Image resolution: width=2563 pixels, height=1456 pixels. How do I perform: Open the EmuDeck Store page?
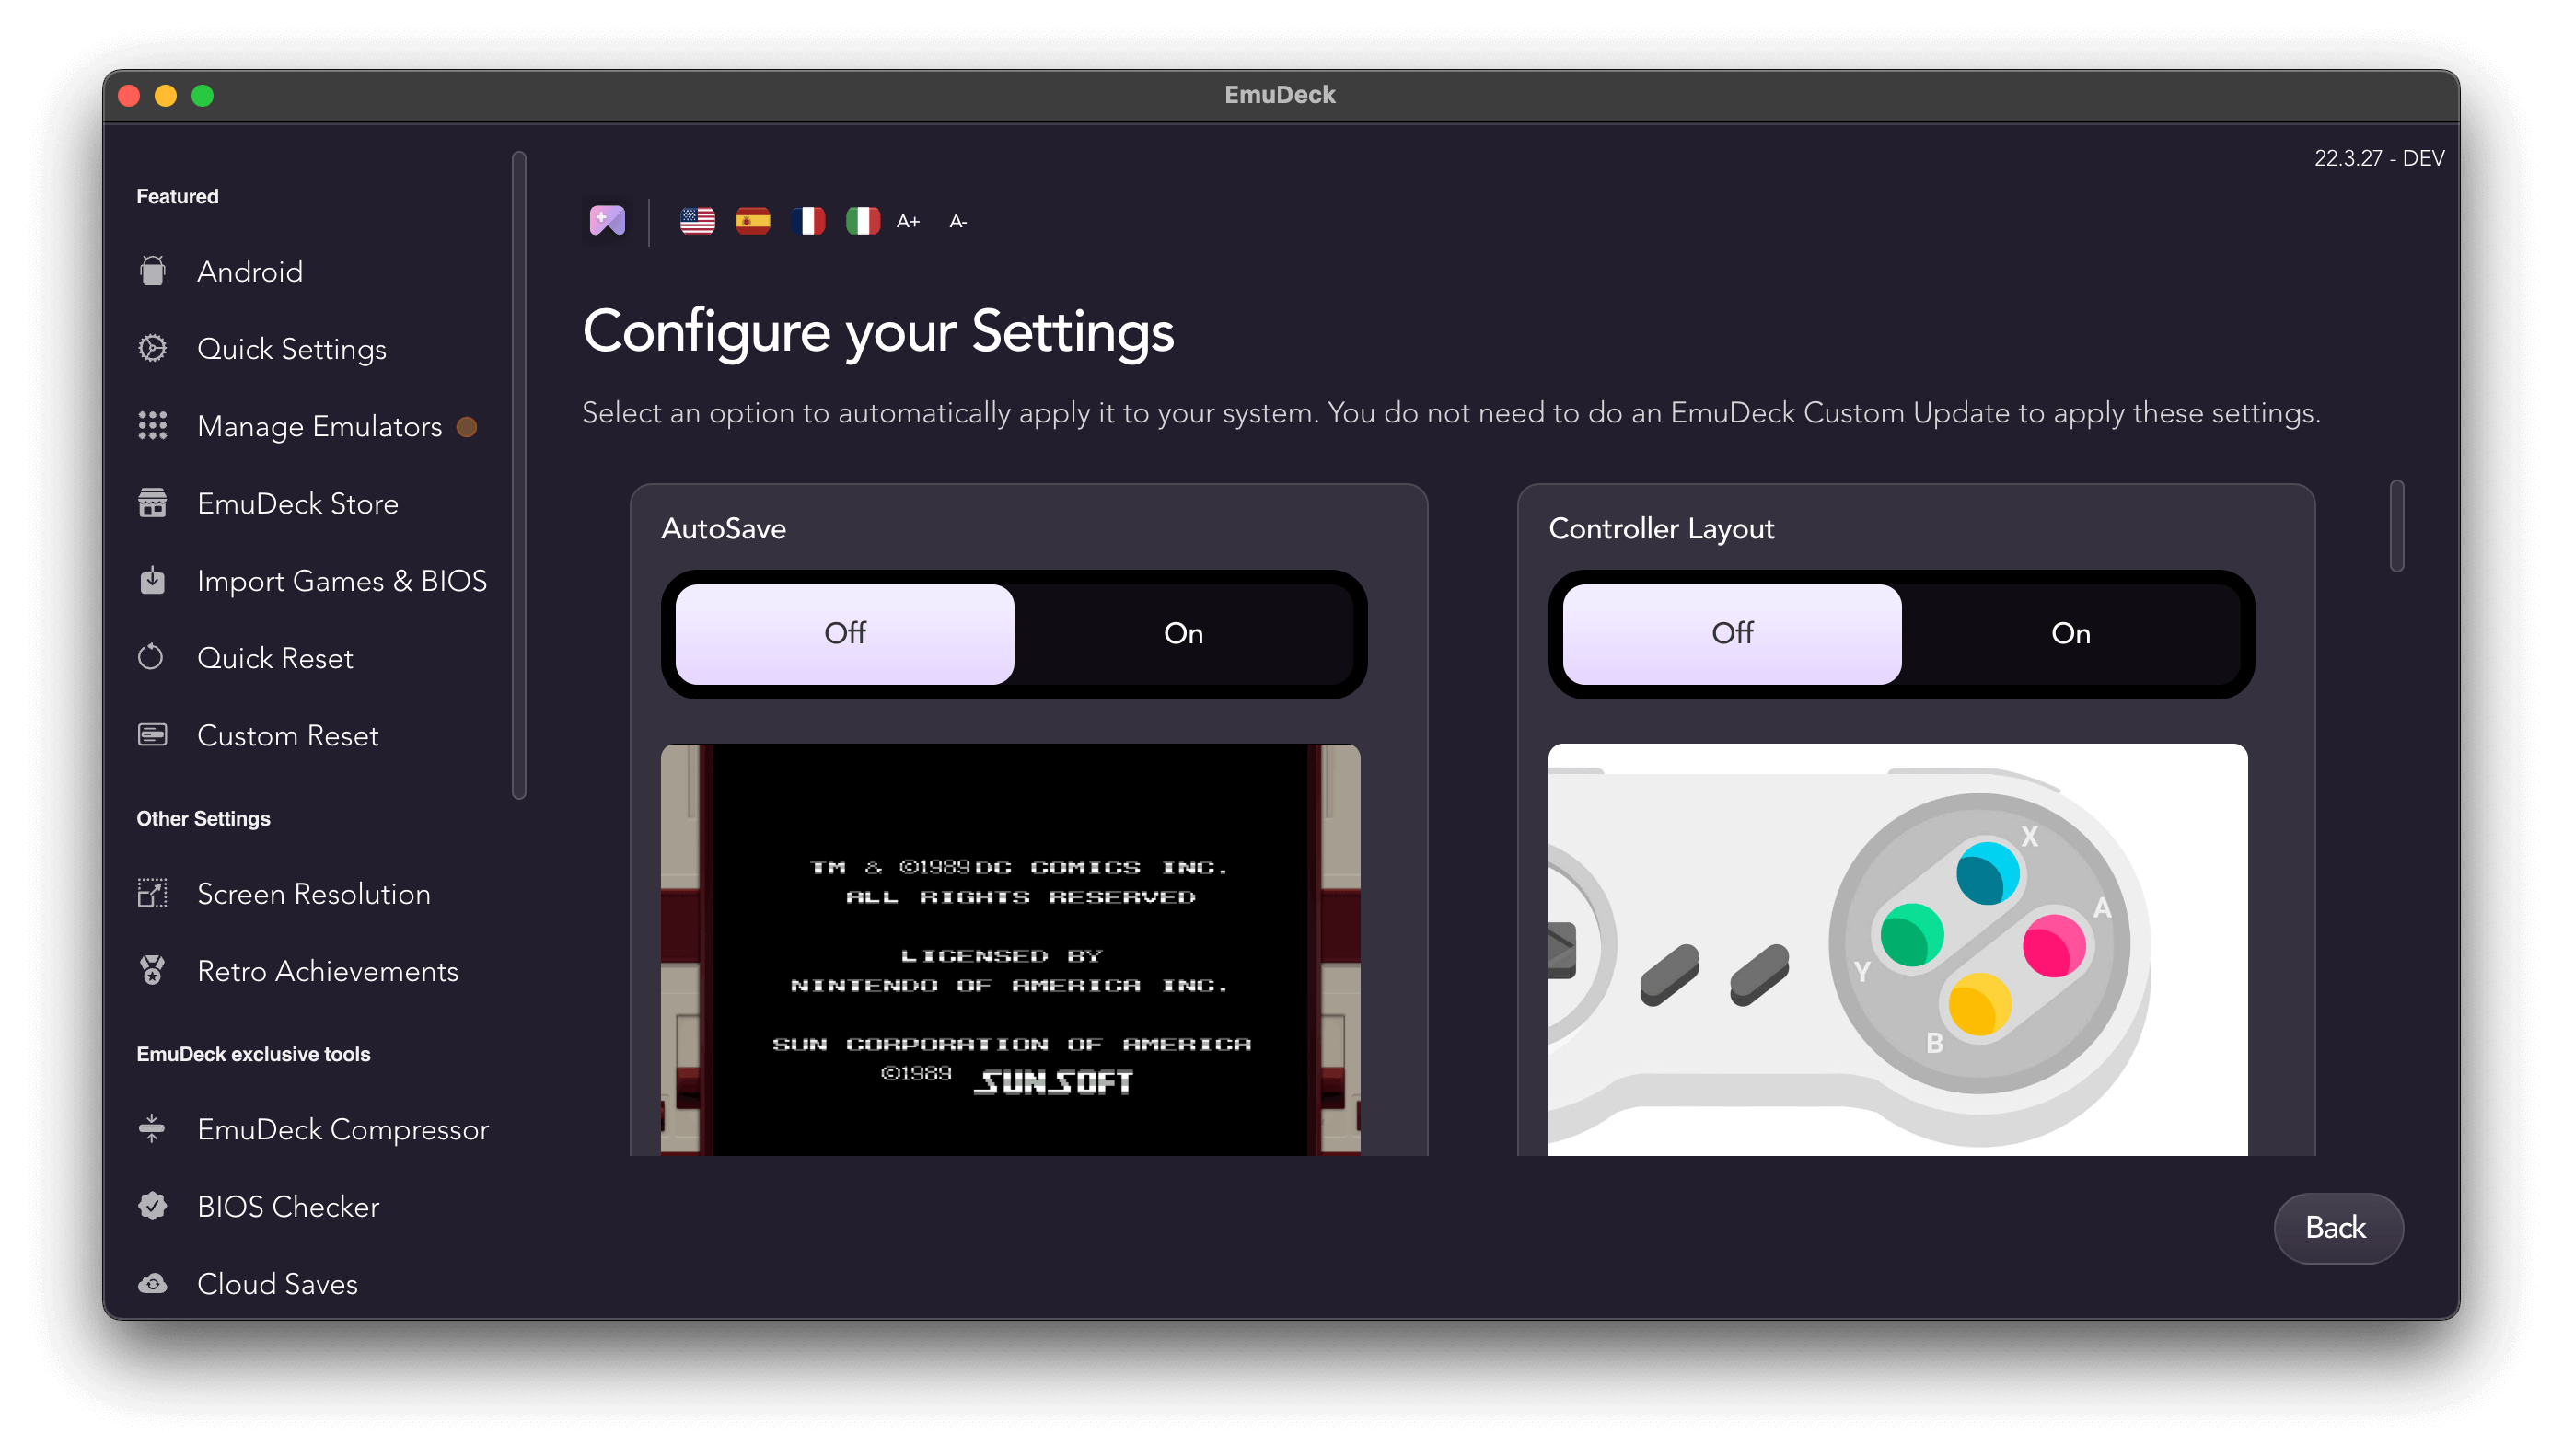click(x=298, y=504)
